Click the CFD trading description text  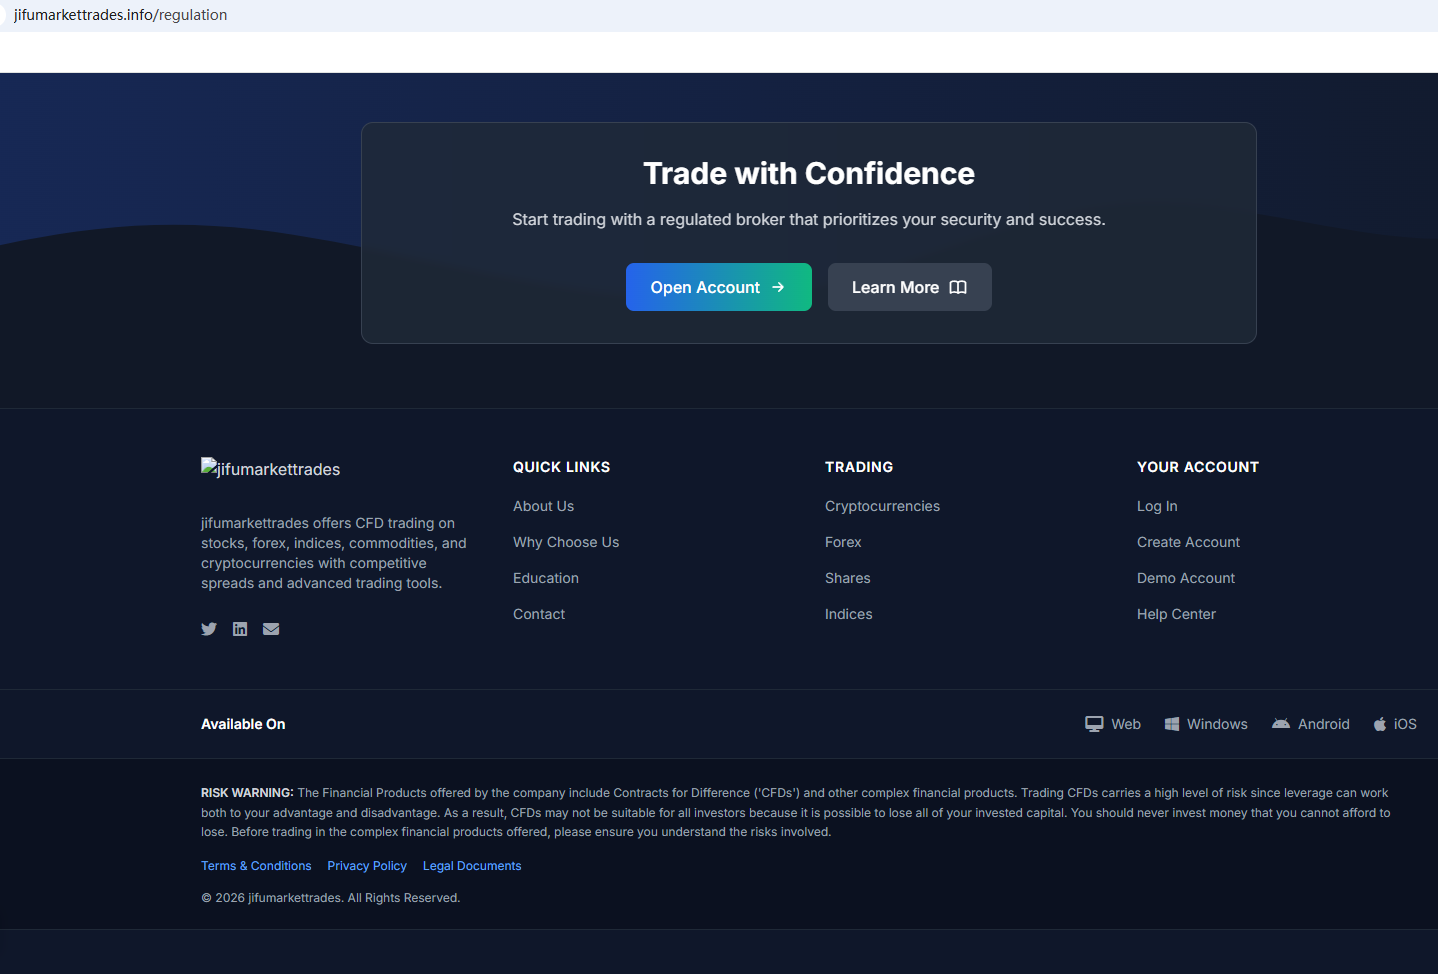coord(334,553)
